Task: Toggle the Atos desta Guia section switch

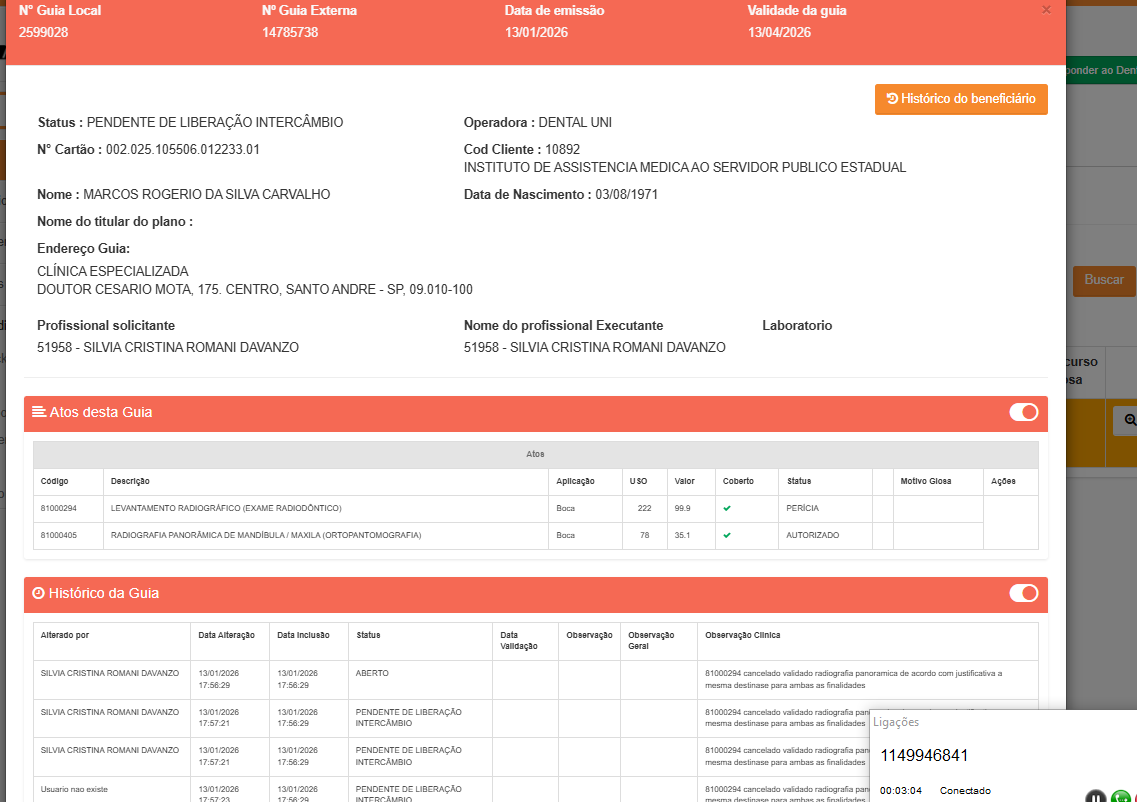Action: [1023, 412]
